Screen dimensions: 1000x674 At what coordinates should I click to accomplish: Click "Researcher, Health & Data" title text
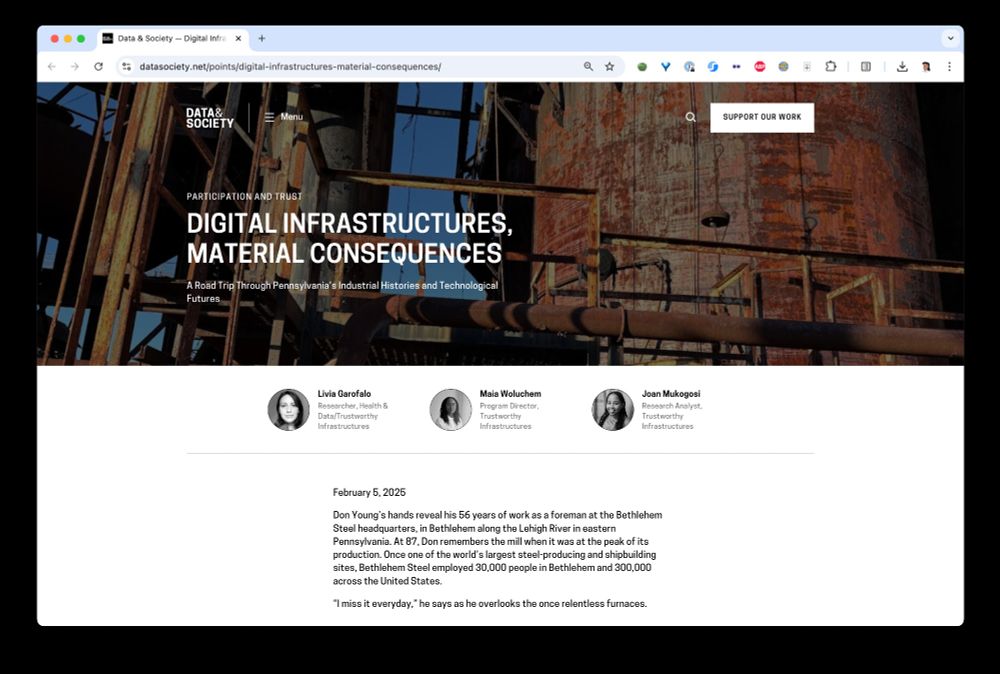point(353,416)
